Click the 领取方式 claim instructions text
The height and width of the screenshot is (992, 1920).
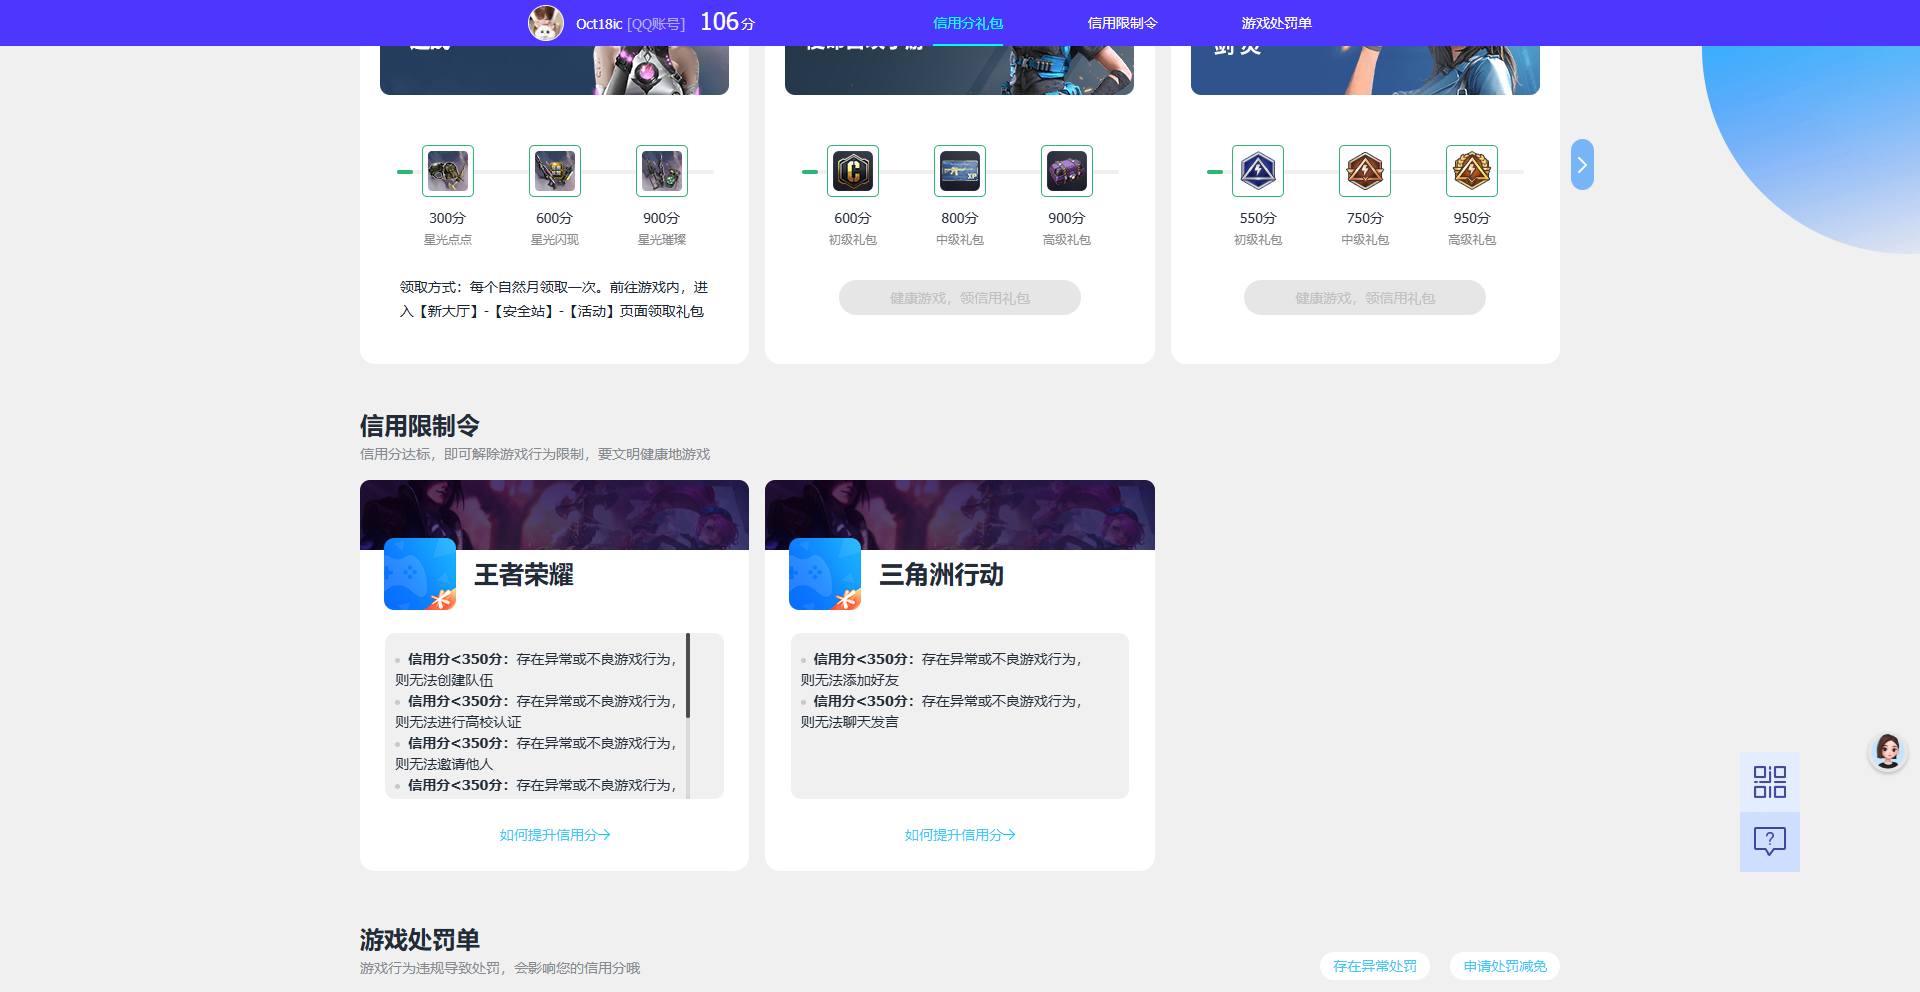click(554, 299)
